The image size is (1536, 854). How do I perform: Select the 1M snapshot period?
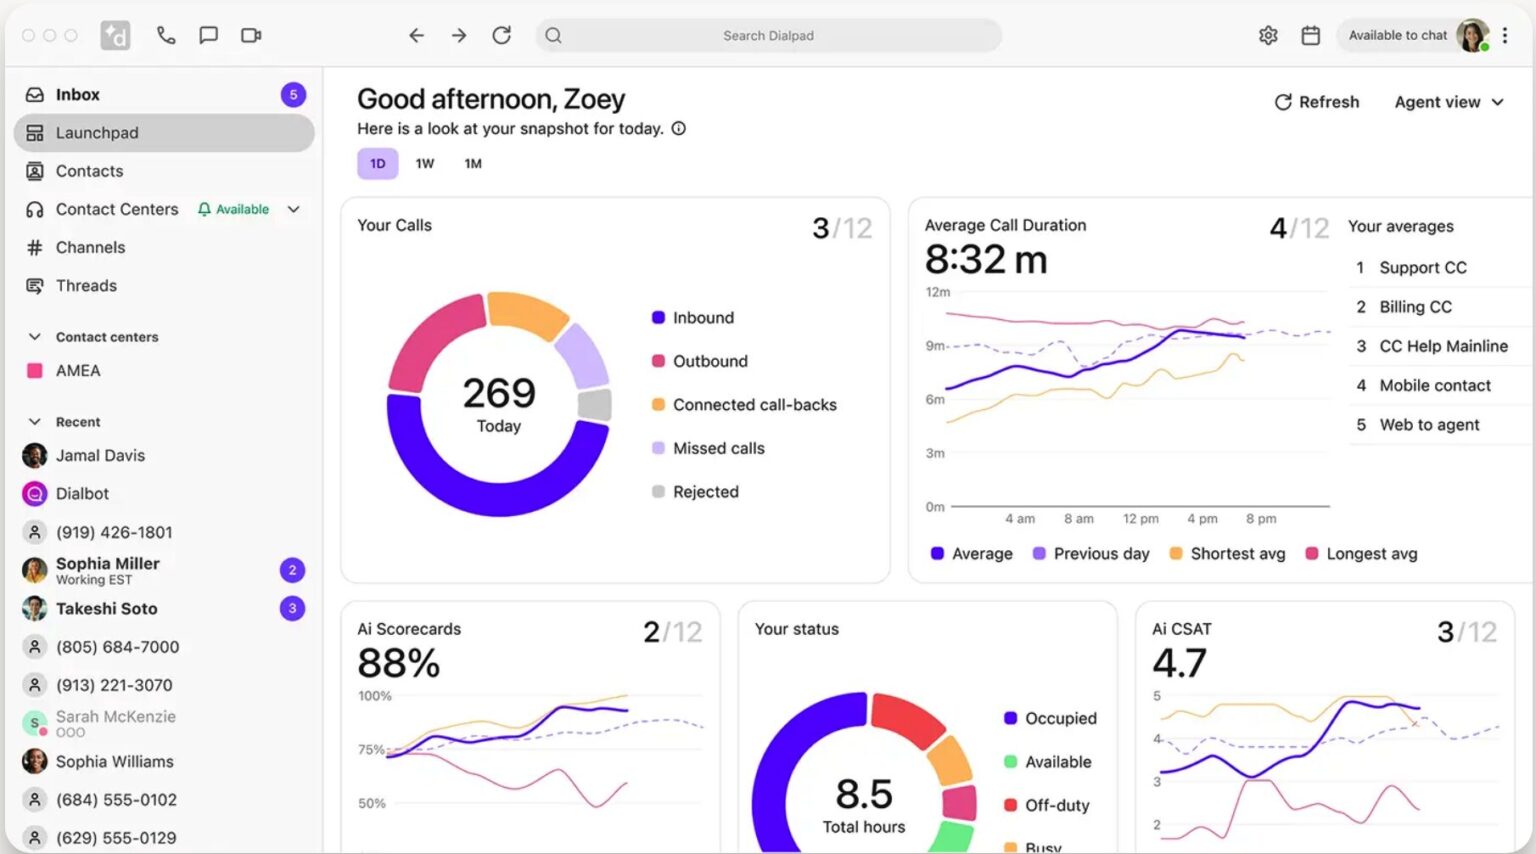(x=472, y=163)
